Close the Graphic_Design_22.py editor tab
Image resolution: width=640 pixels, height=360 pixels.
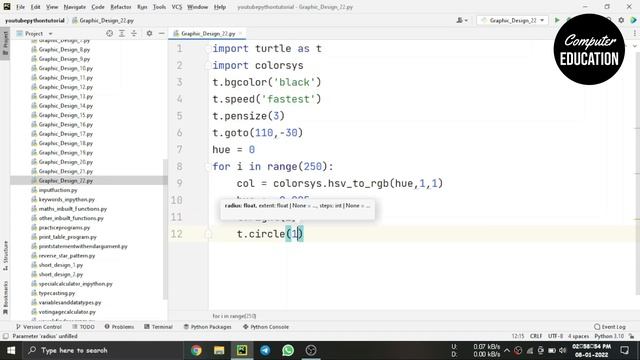click(241, 33)
